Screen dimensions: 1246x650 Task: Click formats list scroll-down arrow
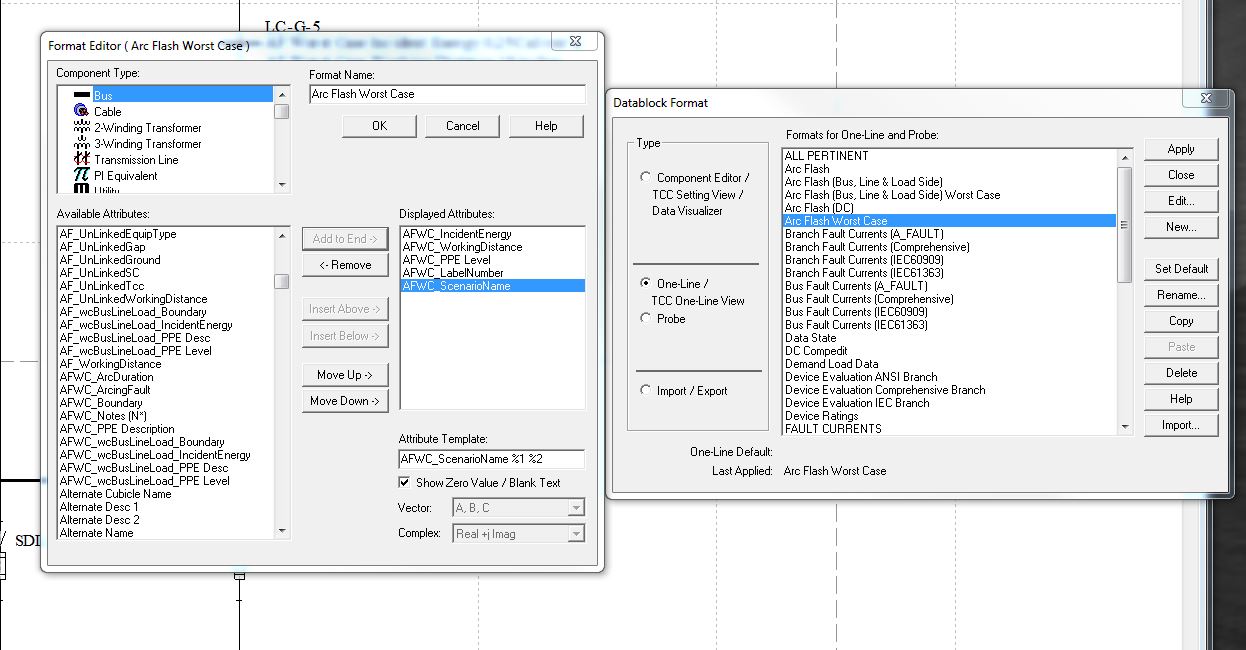pyautogui.click(x=1124, y=427)
